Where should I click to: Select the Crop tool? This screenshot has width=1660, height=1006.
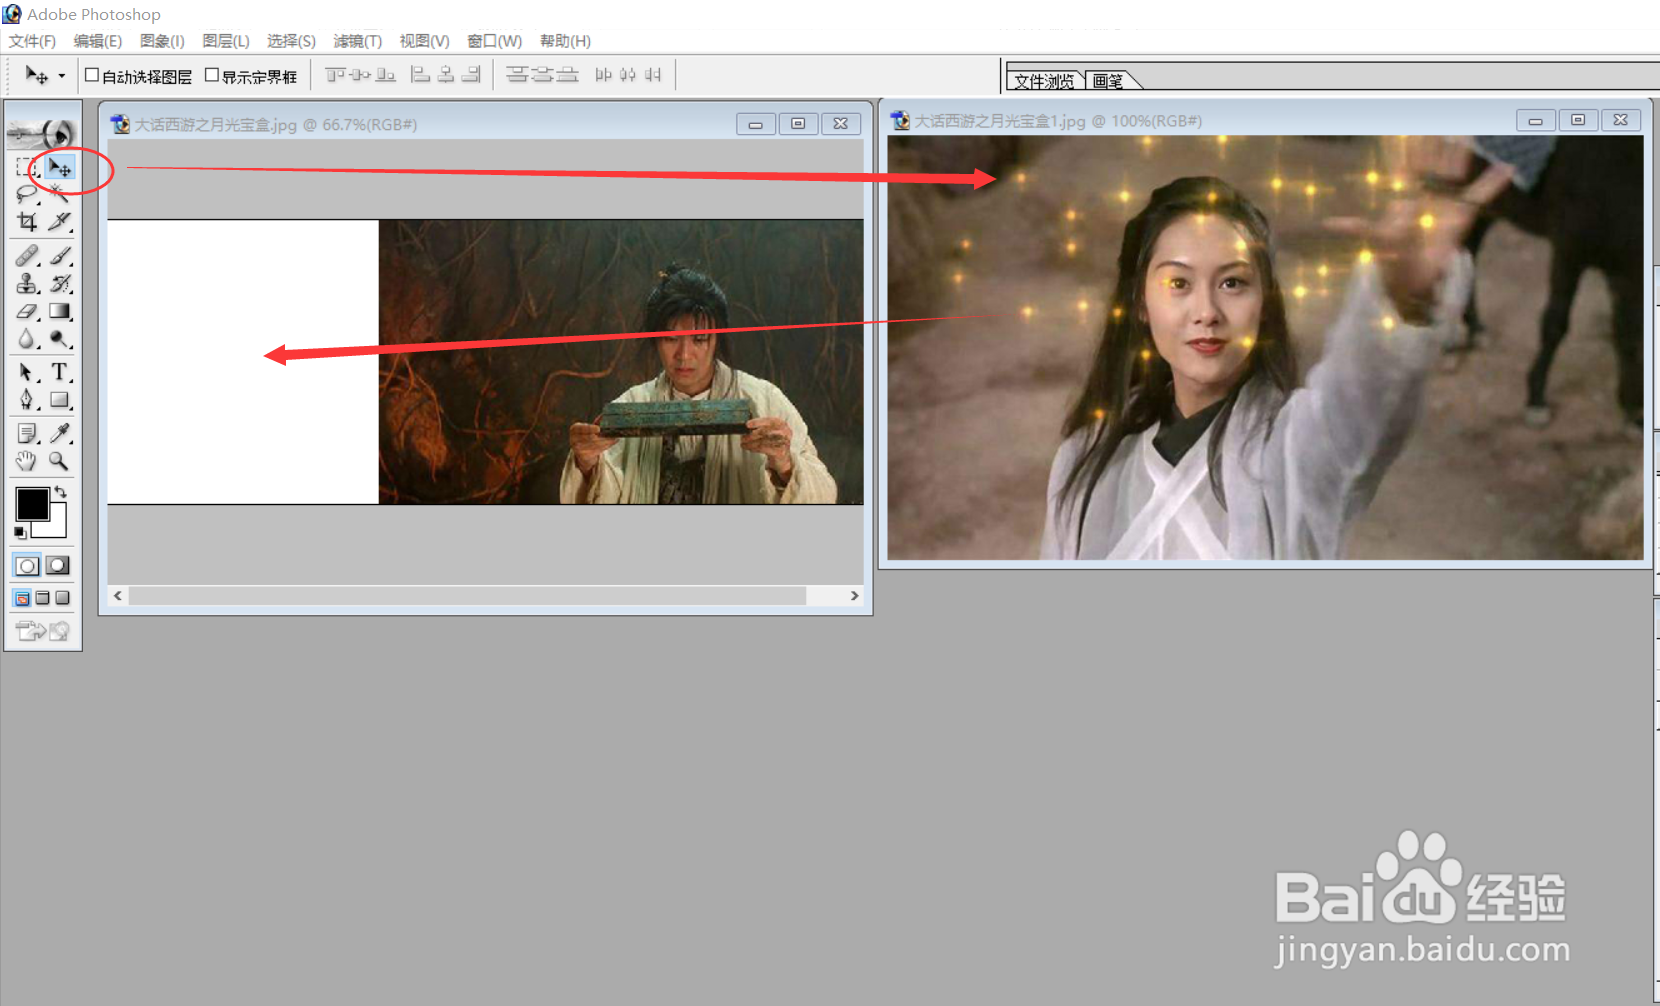click(x=27, y=221)
